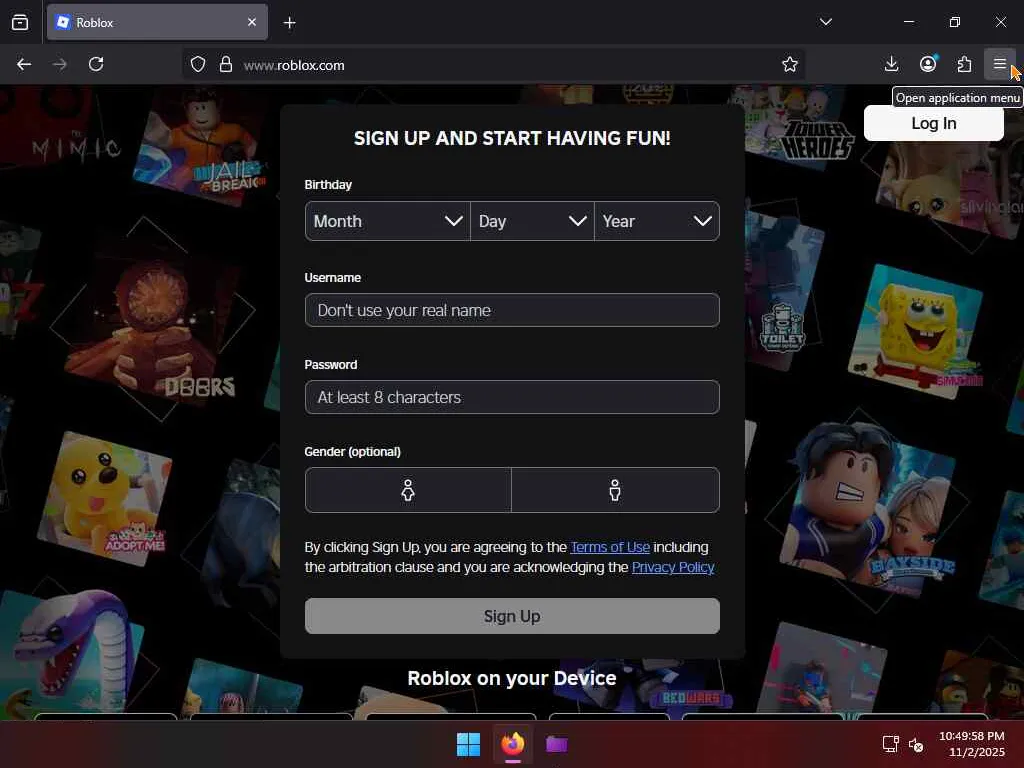Restore down the Firefox window
The image size is (1024, 768).
click(955, 22)
